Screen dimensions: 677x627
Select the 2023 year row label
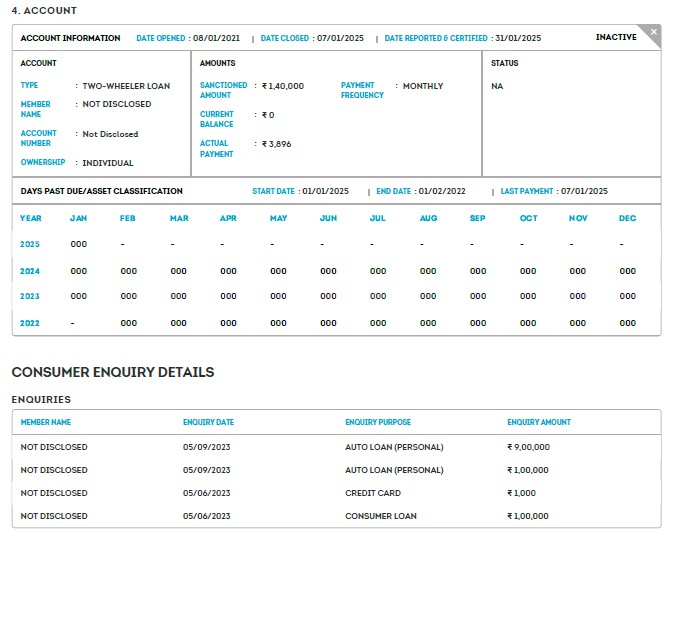(x=31, y=297)
